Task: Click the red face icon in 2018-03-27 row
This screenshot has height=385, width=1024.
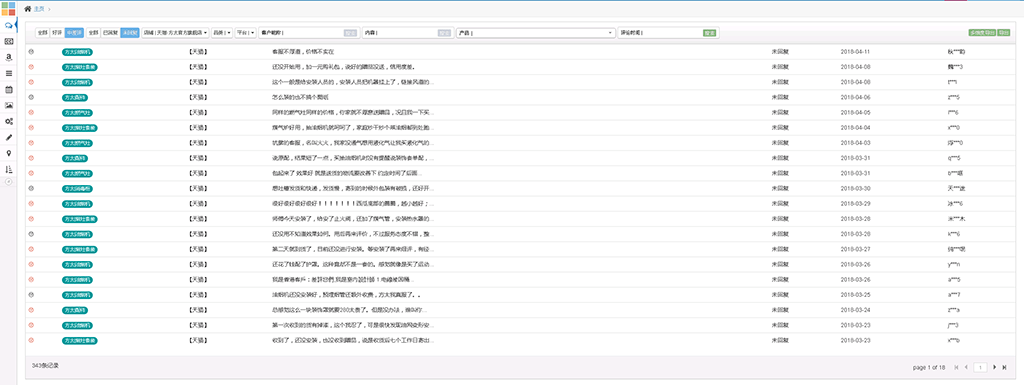Action: tap(31, 249)
